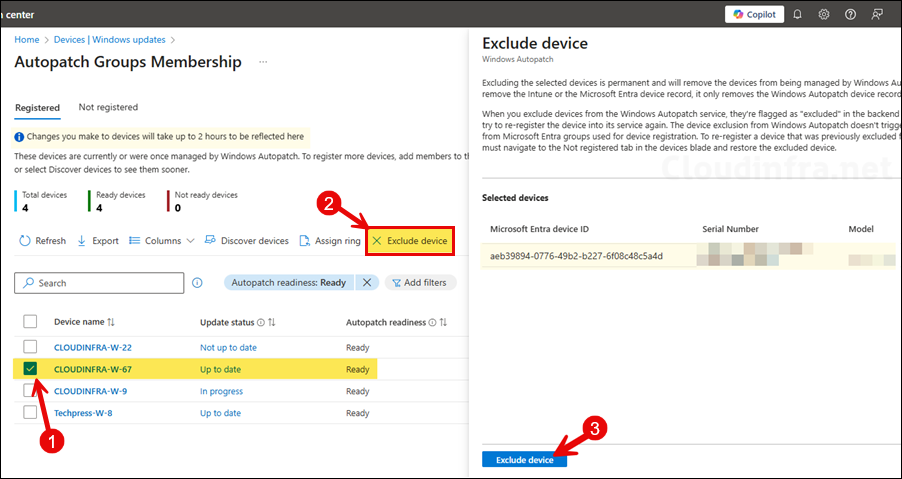Click Microsoft Entra device ID column header
The width and height of the screenshot is (902, 479).
(x=540, y=229)
